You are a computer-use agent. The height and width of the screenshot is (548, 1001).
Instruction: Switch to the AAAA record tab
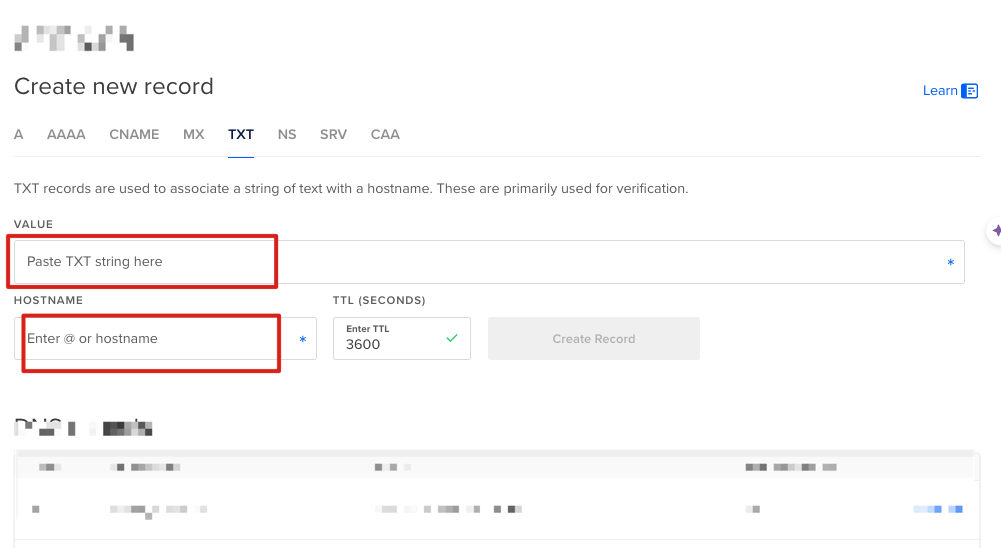(66, 134)
